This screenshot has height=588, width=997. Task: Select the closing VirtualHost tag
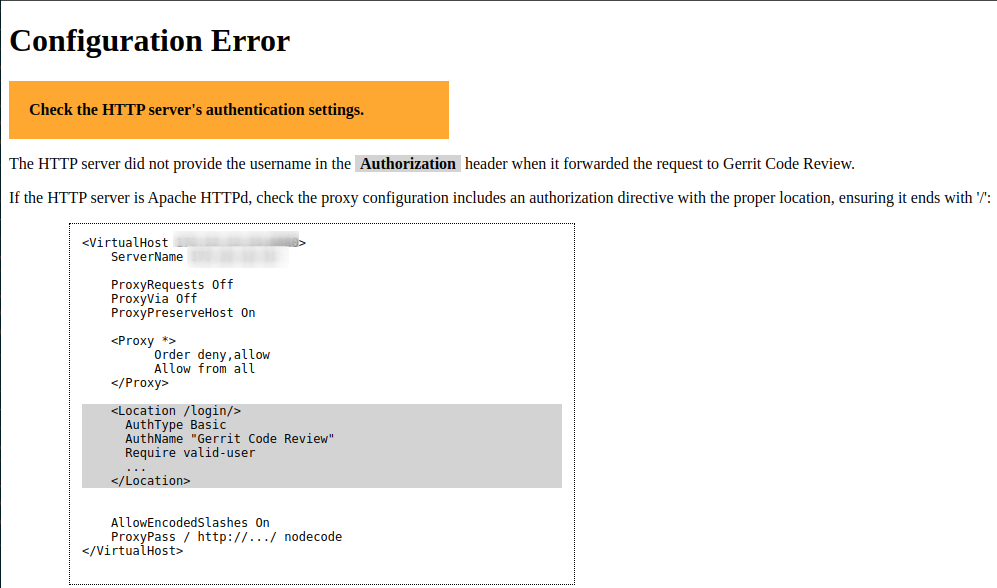(133, 550)
